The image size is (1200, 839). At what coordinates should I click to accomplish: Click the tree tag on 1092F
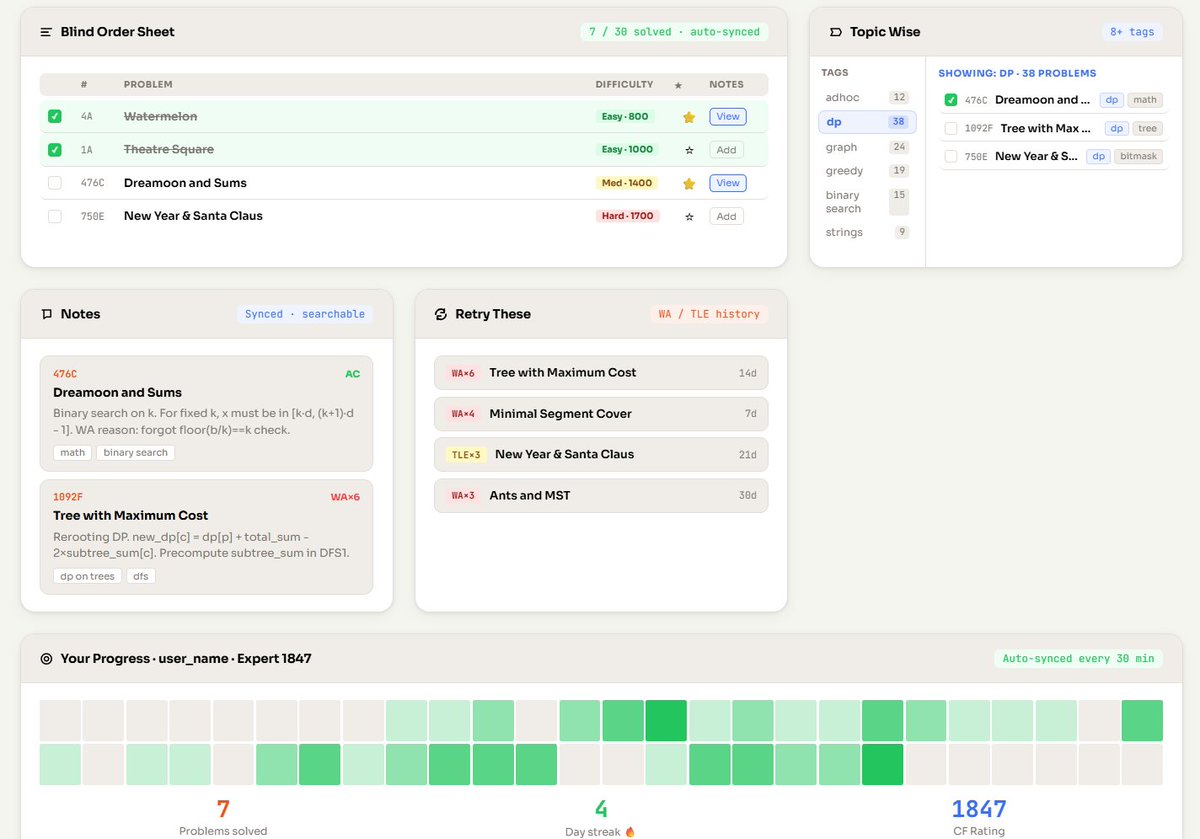(1148, 128)
